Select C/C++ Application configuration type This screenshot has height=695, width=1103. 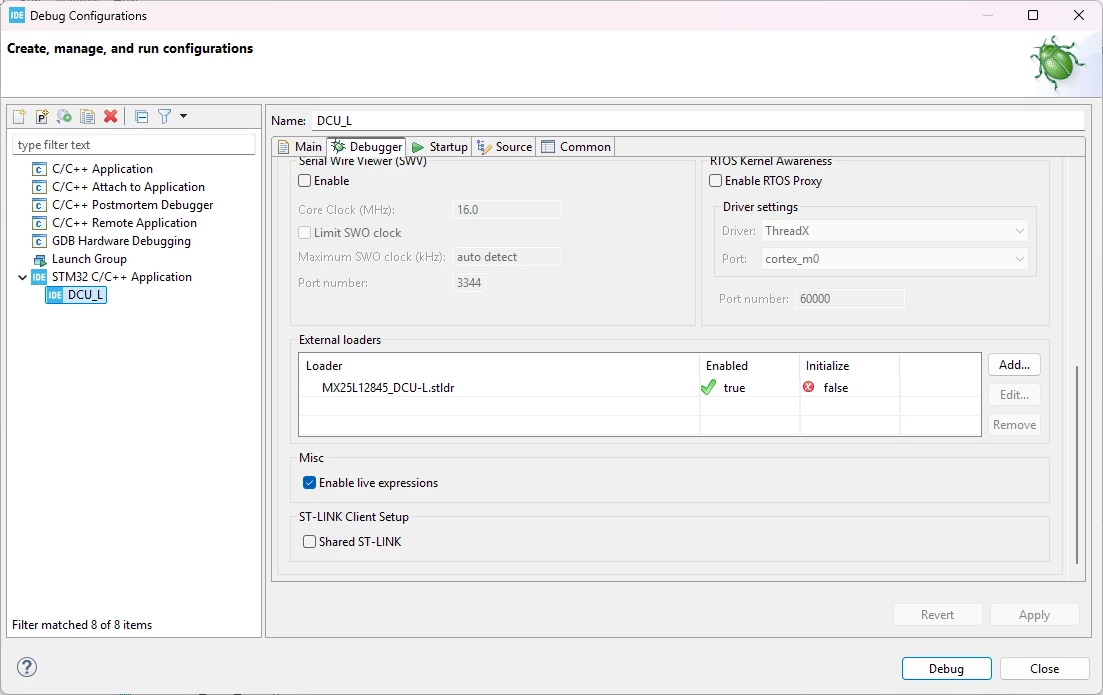(x=102, y=169)
